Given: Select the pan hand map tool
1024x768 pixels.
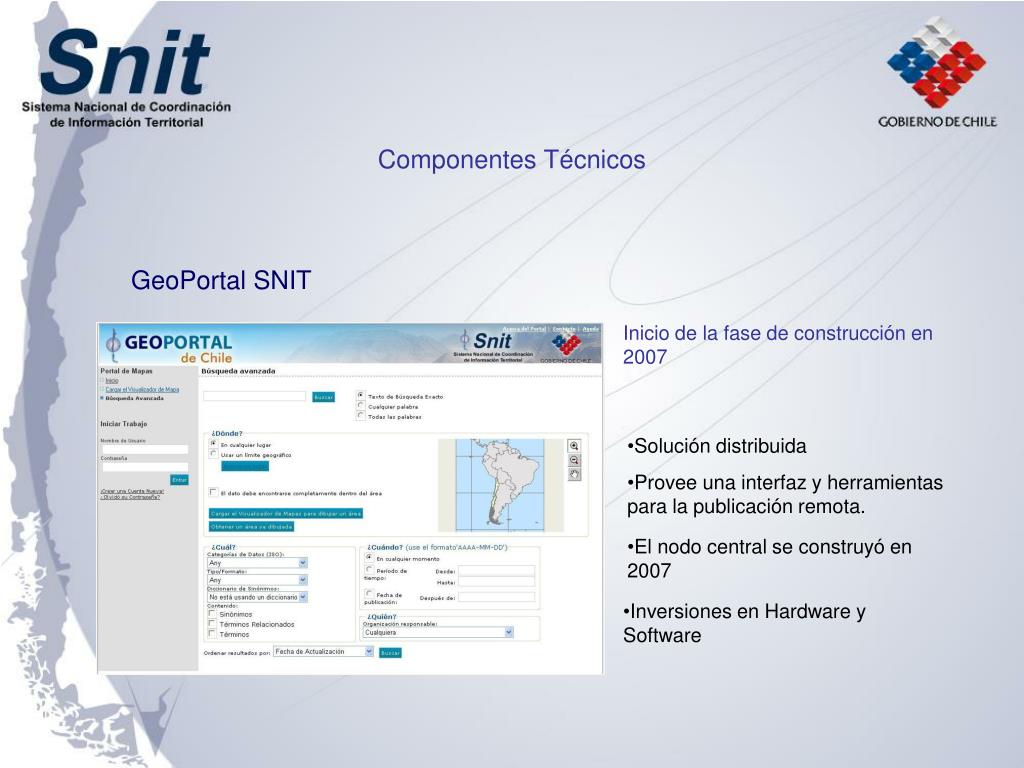Looking at the screenshot, I should [574, 475].
